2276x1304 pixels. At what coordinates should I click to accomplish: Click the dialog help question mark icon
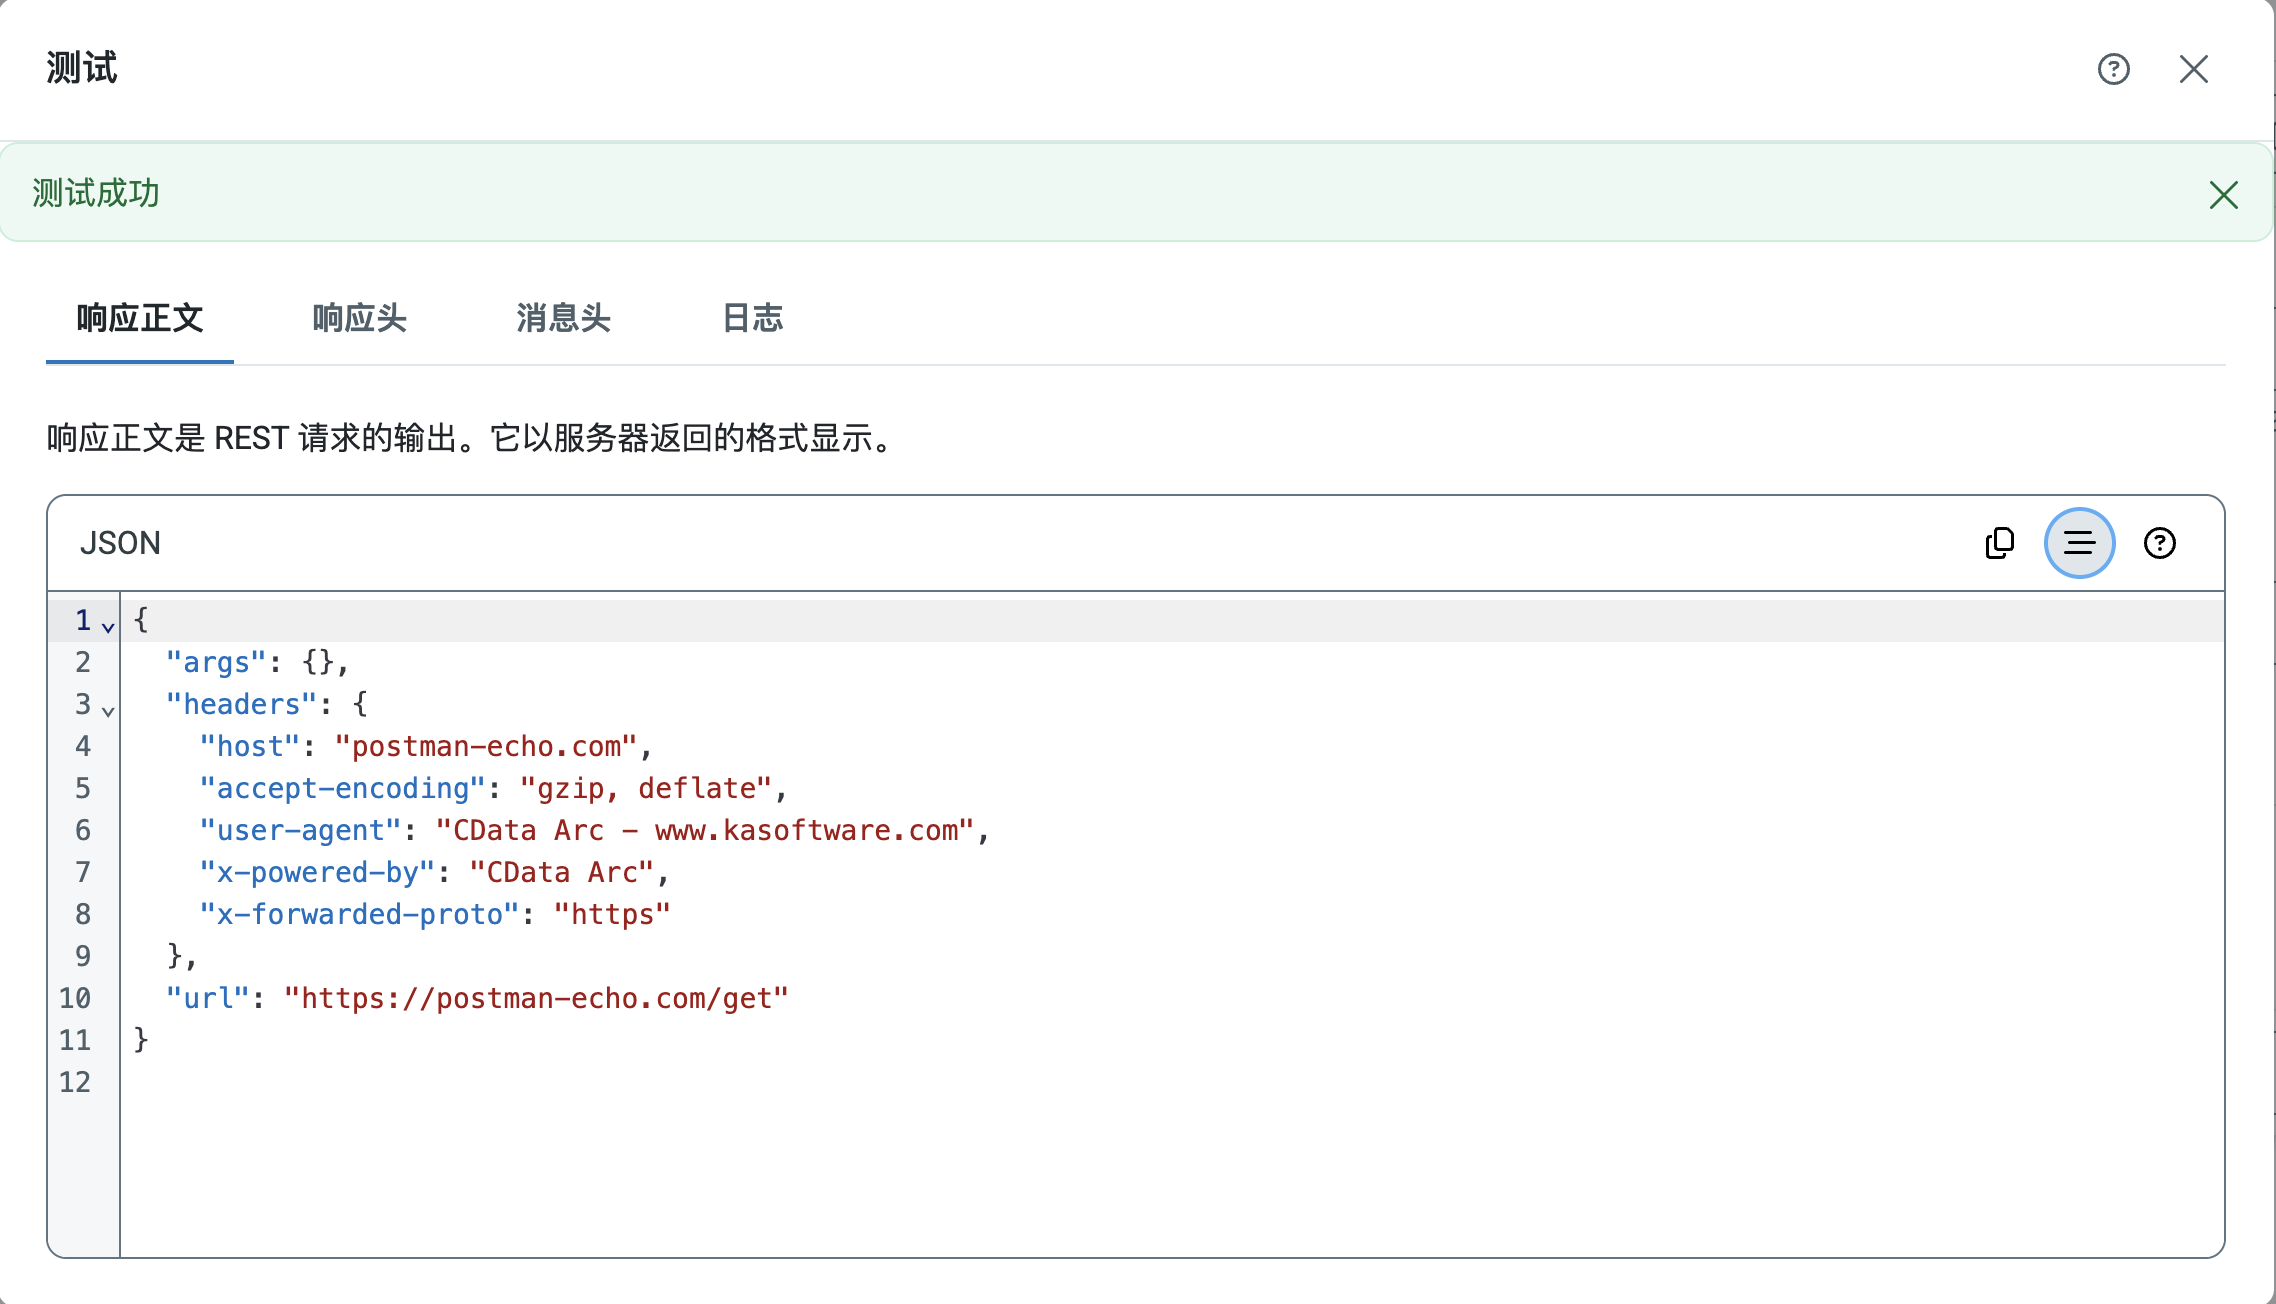[x=2113, y=69]
